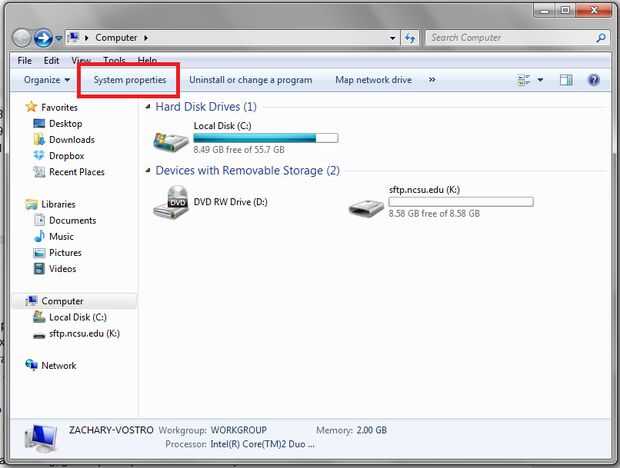Click the computer icon in details pane
Screen dimensions: 620x468
tap(41, 438)
